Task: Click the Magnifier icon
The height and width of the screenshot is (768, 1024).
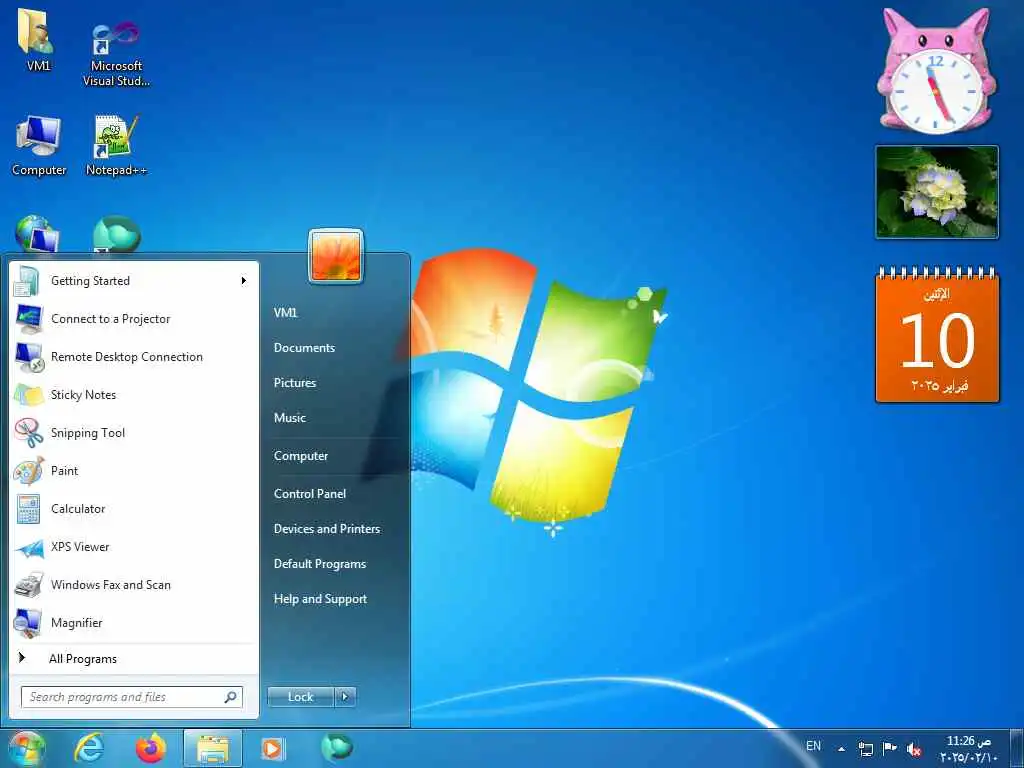Action: click(x=28, y=623)
